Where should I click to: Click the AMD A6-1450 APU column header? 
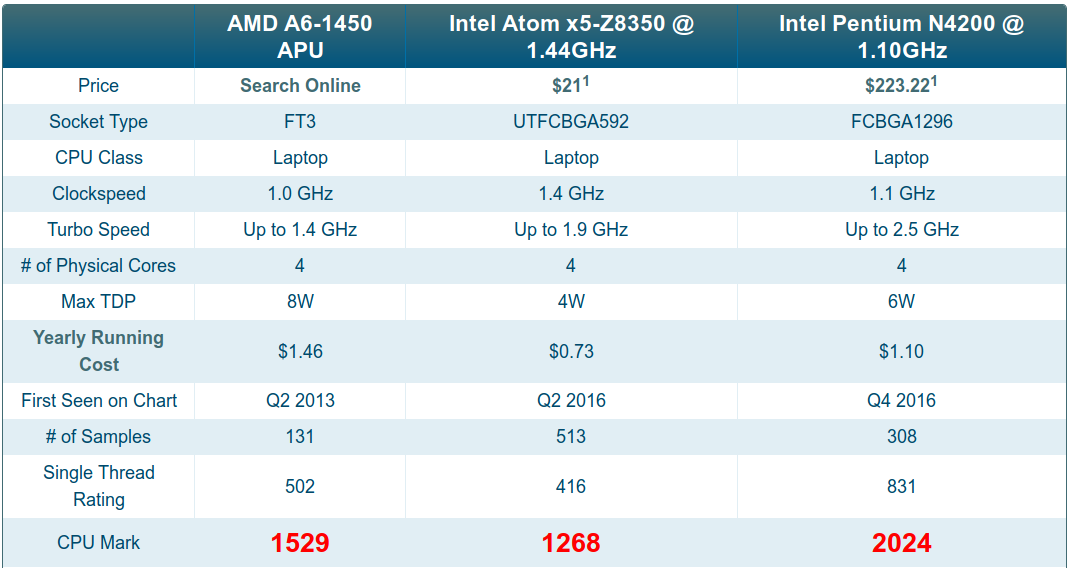click(x=300, y=37)
